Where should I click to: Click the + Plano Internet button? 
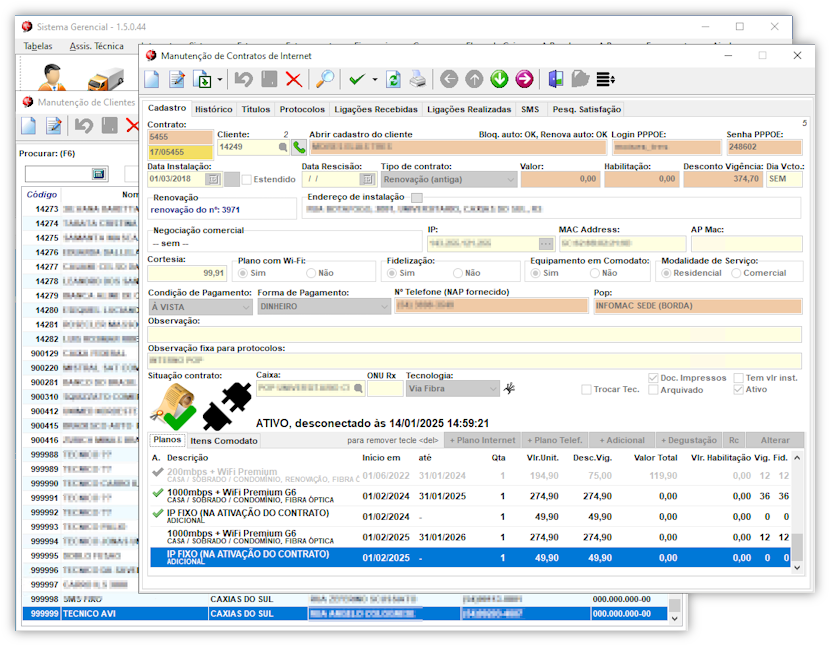click(483, 440)
